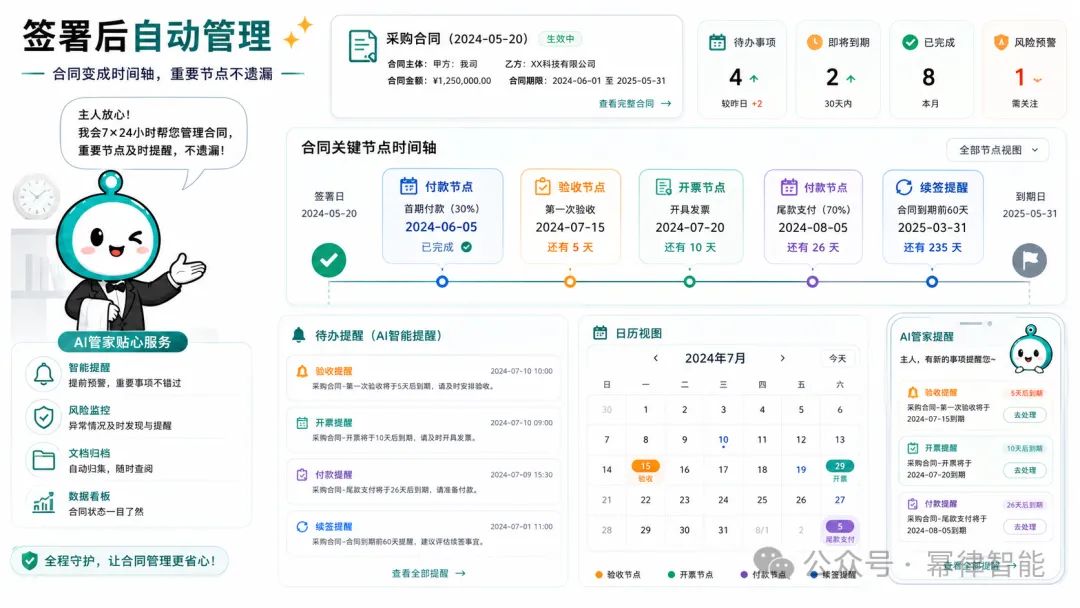The image size is (1080, 608).
Task: Click refresh icon in 续签提醒 to-do row
Action: coord(302,527)
